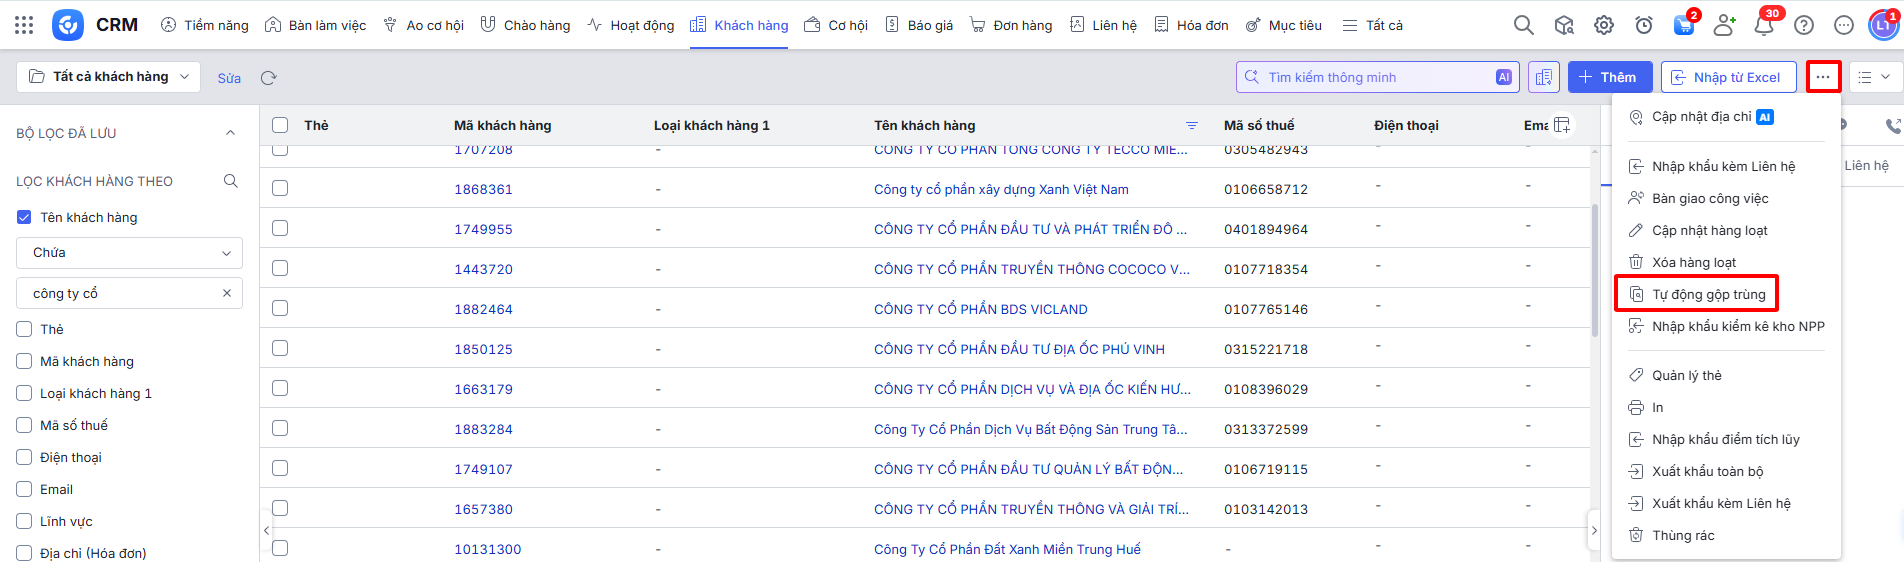Clear the 'công ty cổ' filter text
This screenshot has width=1904, height=562.
[x=227, y=293]
